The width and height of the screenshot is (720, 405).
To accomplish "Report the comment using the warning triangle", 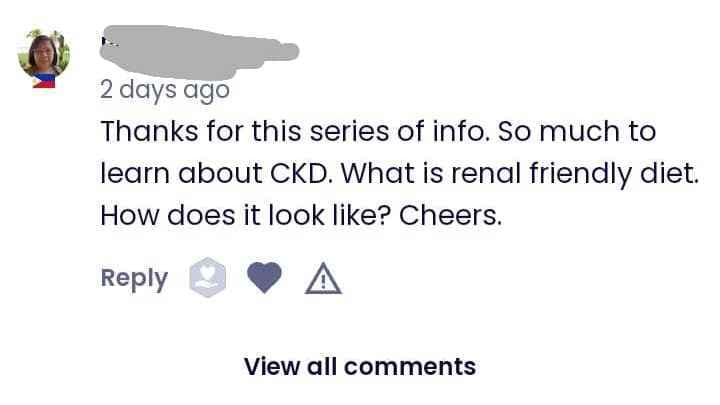I will pyautogui.click(x=323, y=279).
